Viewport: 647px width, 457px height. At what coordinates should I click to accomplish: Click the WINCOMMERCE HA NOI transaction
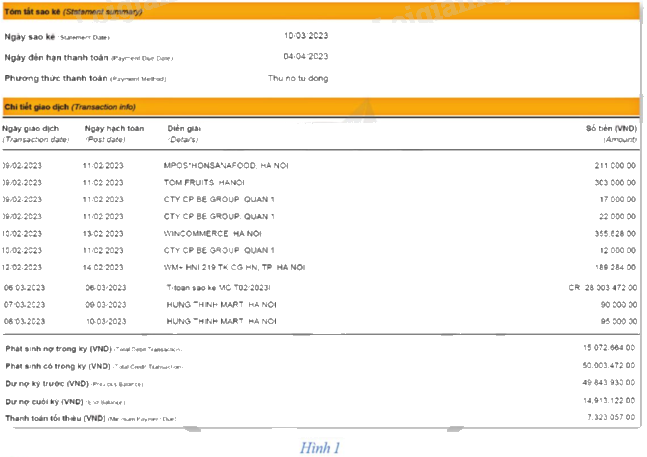click(219, 233)
